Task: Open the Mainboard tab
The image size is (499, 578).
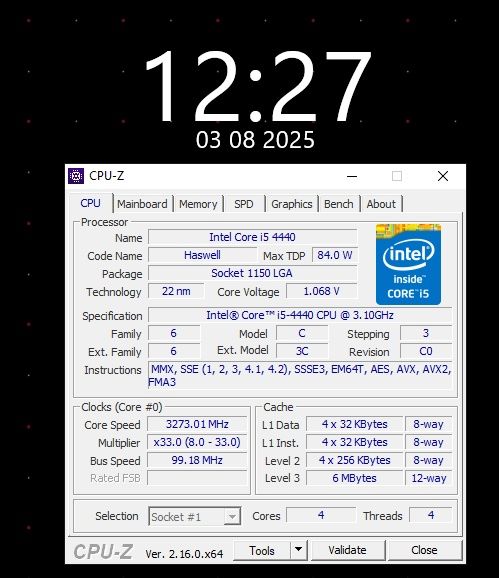Action: click(142, 204)
